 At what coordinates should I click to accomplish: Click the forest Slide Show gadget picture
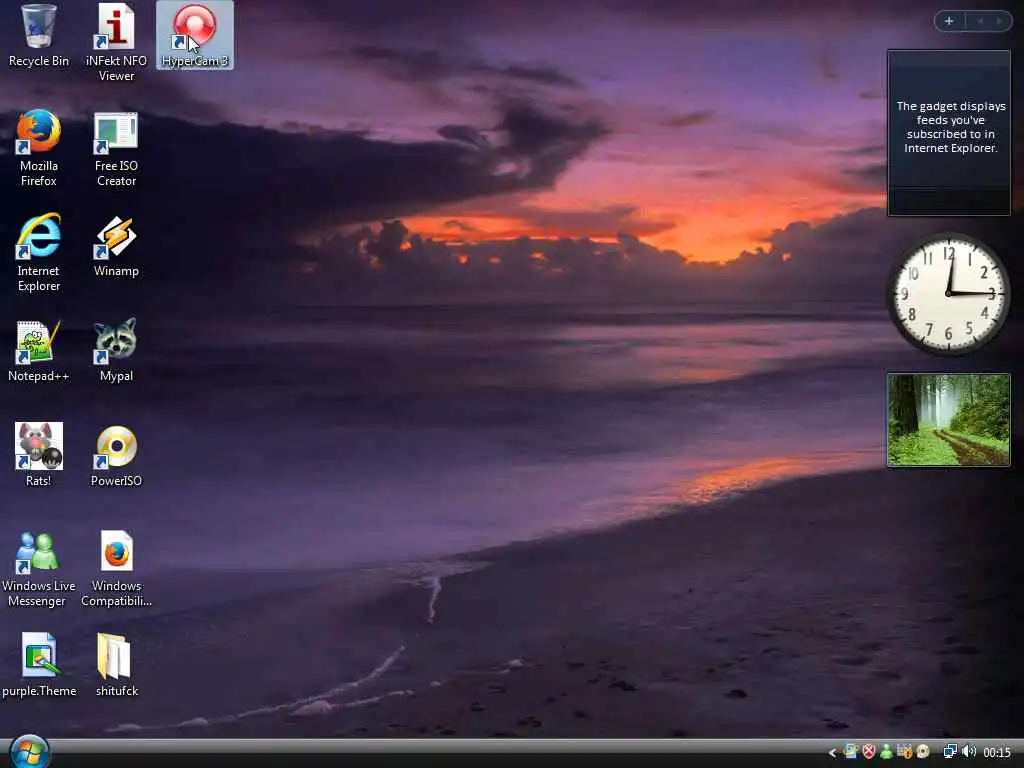(948, 420)
